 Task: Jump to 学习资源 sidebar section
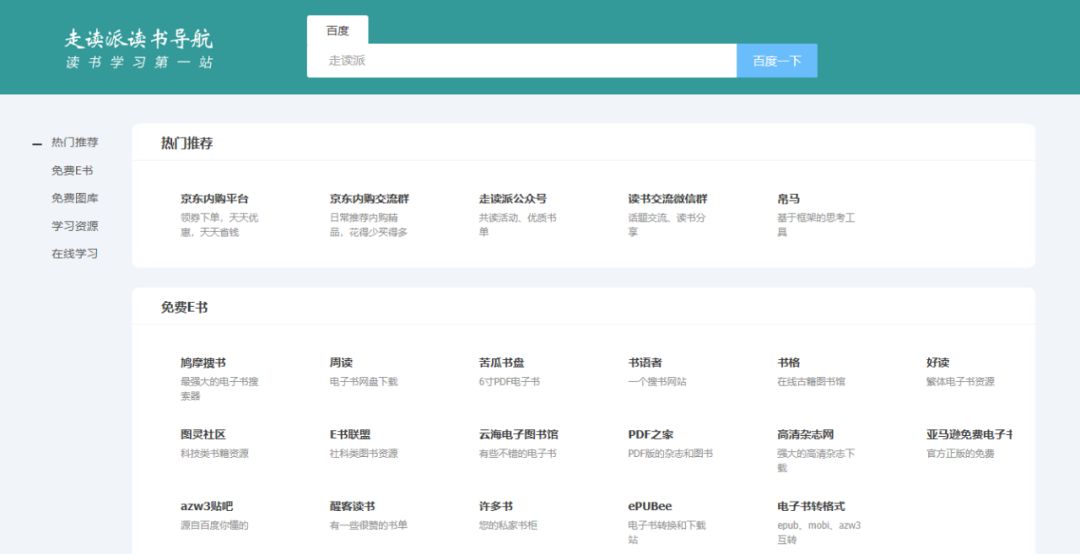click(75, 226)
